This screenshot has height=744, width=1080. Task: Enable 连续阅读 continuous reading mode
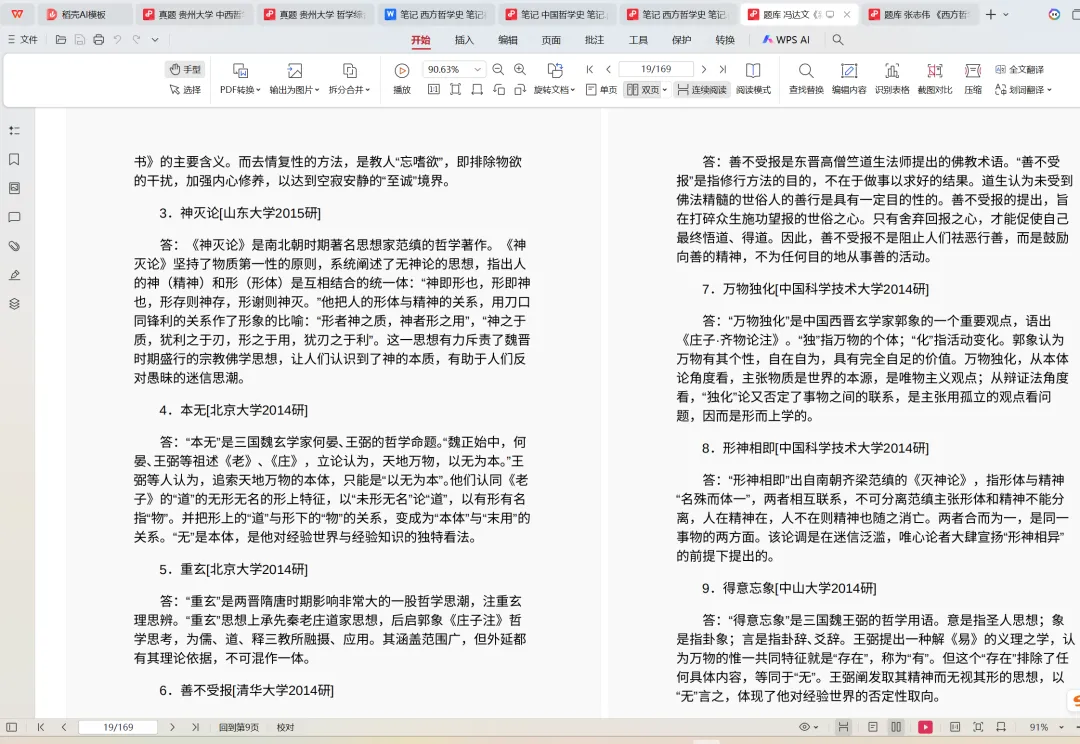coord(703,90)
